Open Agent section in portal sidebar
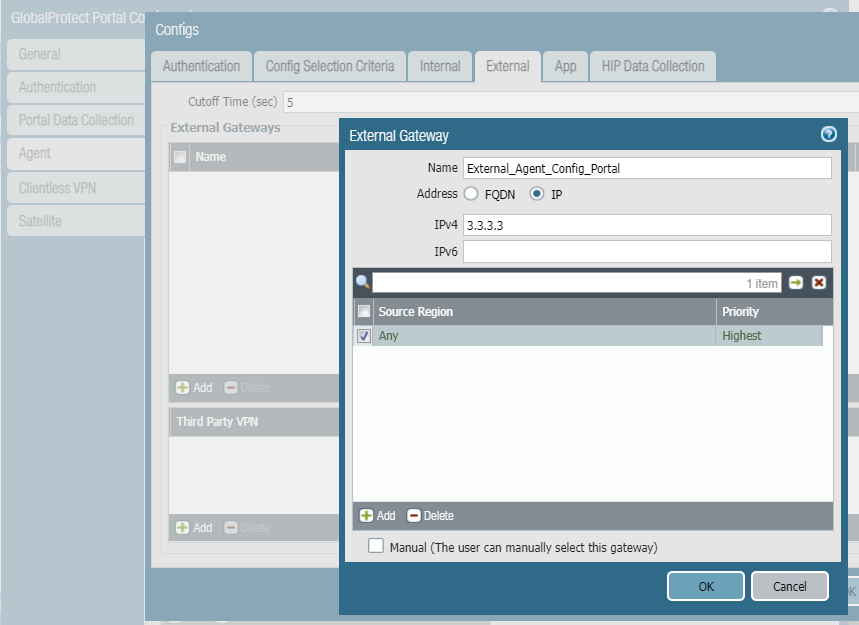 click(x=76, y=153)
